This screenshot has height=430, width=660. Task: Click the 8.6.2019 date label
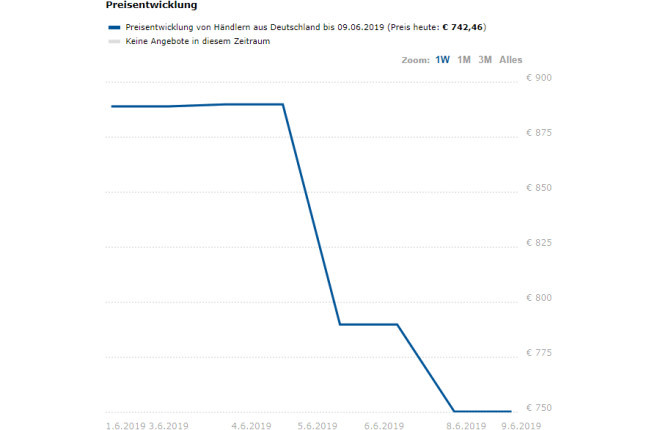(x=466, y=425)
